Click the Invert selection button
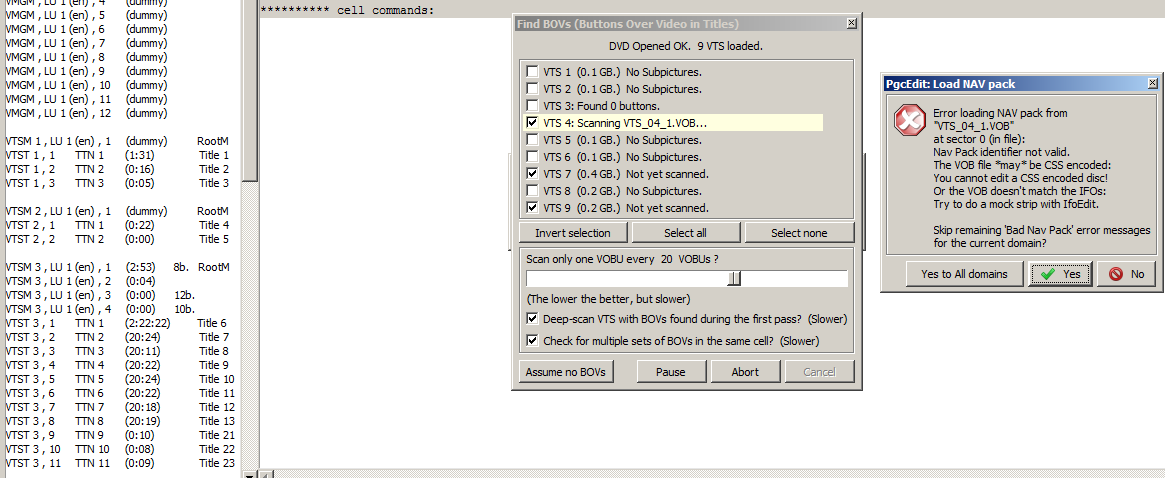 [x=573, y=233]
